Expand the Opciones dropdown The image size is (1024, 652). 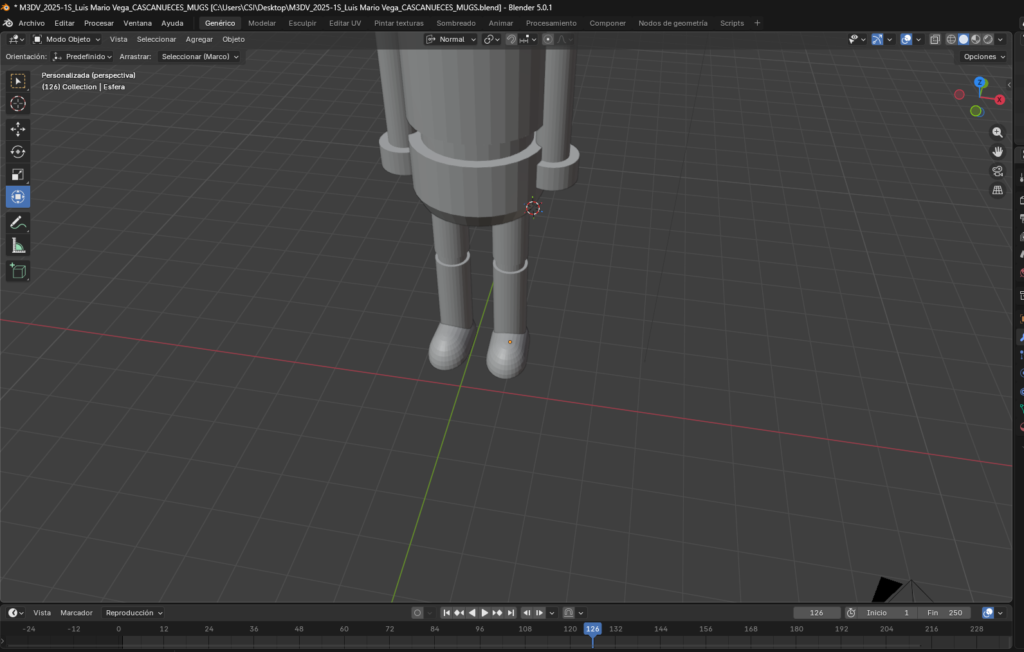pyautogui.click(x=984, y=57)
